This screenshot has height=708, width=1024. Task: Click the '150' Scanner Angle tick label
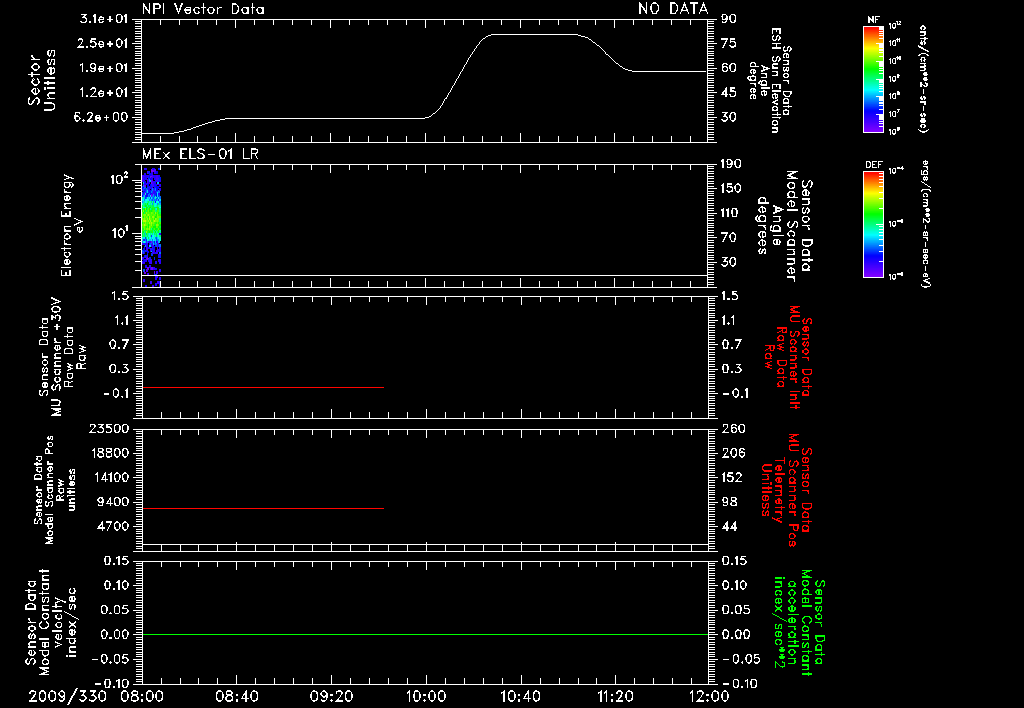pos(731,189)
